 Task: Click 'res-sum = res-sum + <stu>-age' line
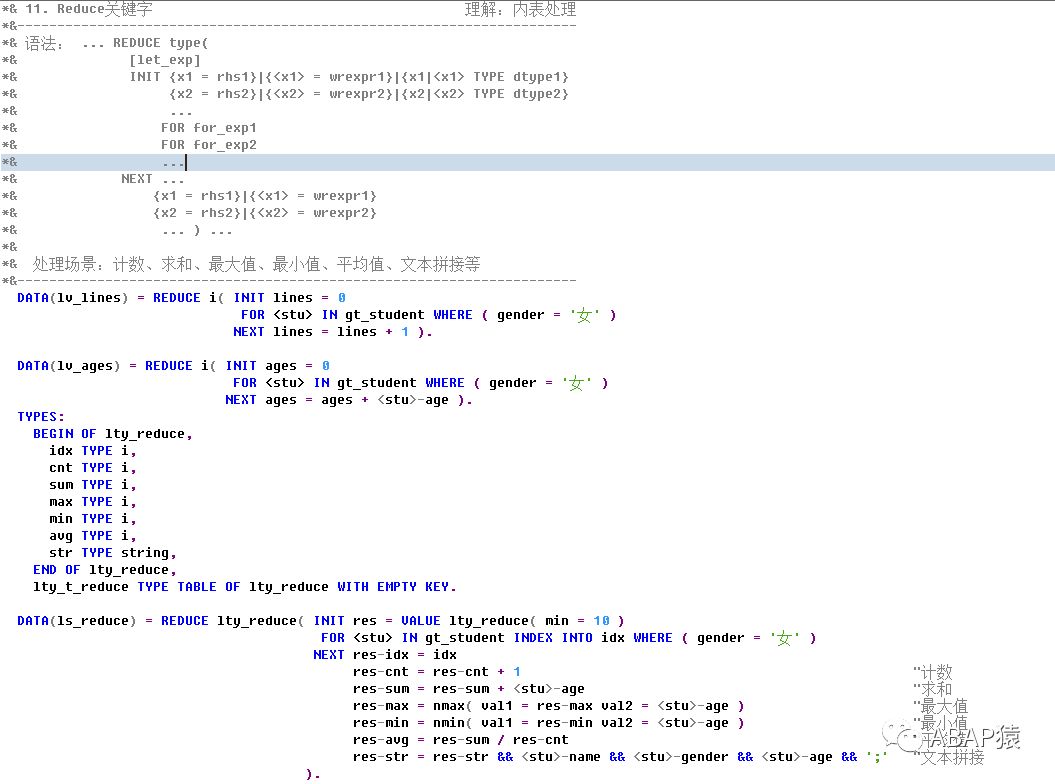coord(468,689)
